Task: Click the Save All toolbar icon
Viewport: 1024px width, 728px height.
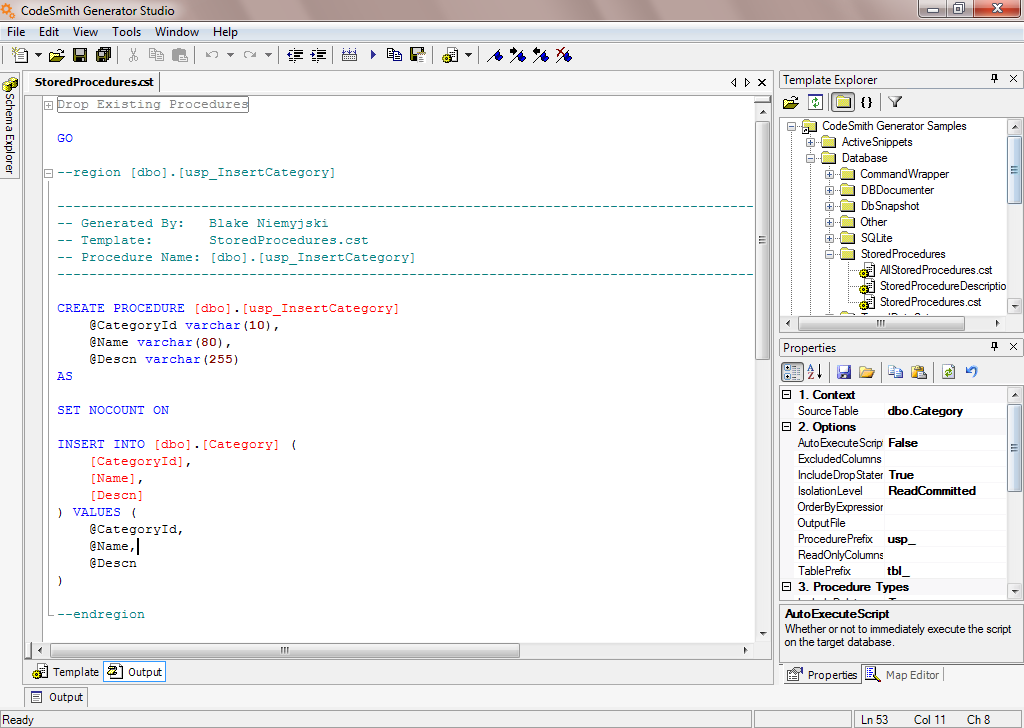Action: pyautogui.click(x=103, y=56)
